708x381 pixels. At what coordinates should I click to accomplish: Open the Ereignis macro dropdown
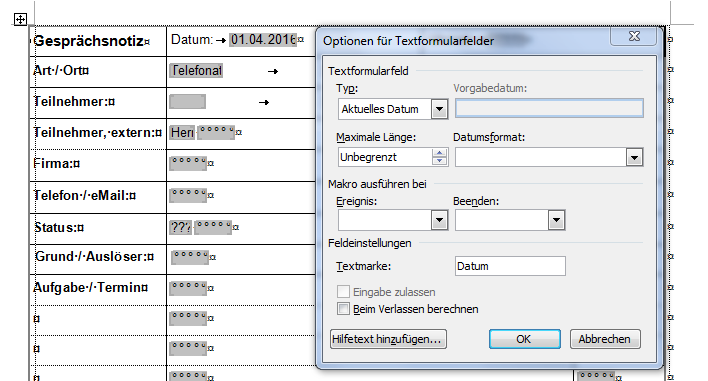point(439,220)
